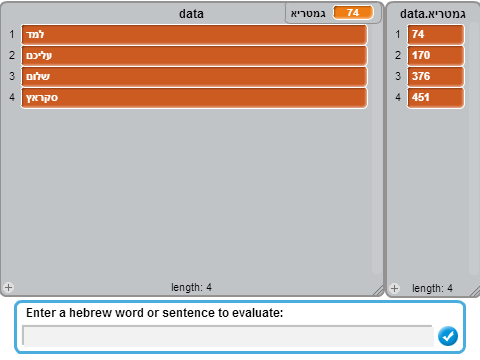Click the data.גמטריא list title
This screenshot has height=360, width=480.
coord(433,14)
